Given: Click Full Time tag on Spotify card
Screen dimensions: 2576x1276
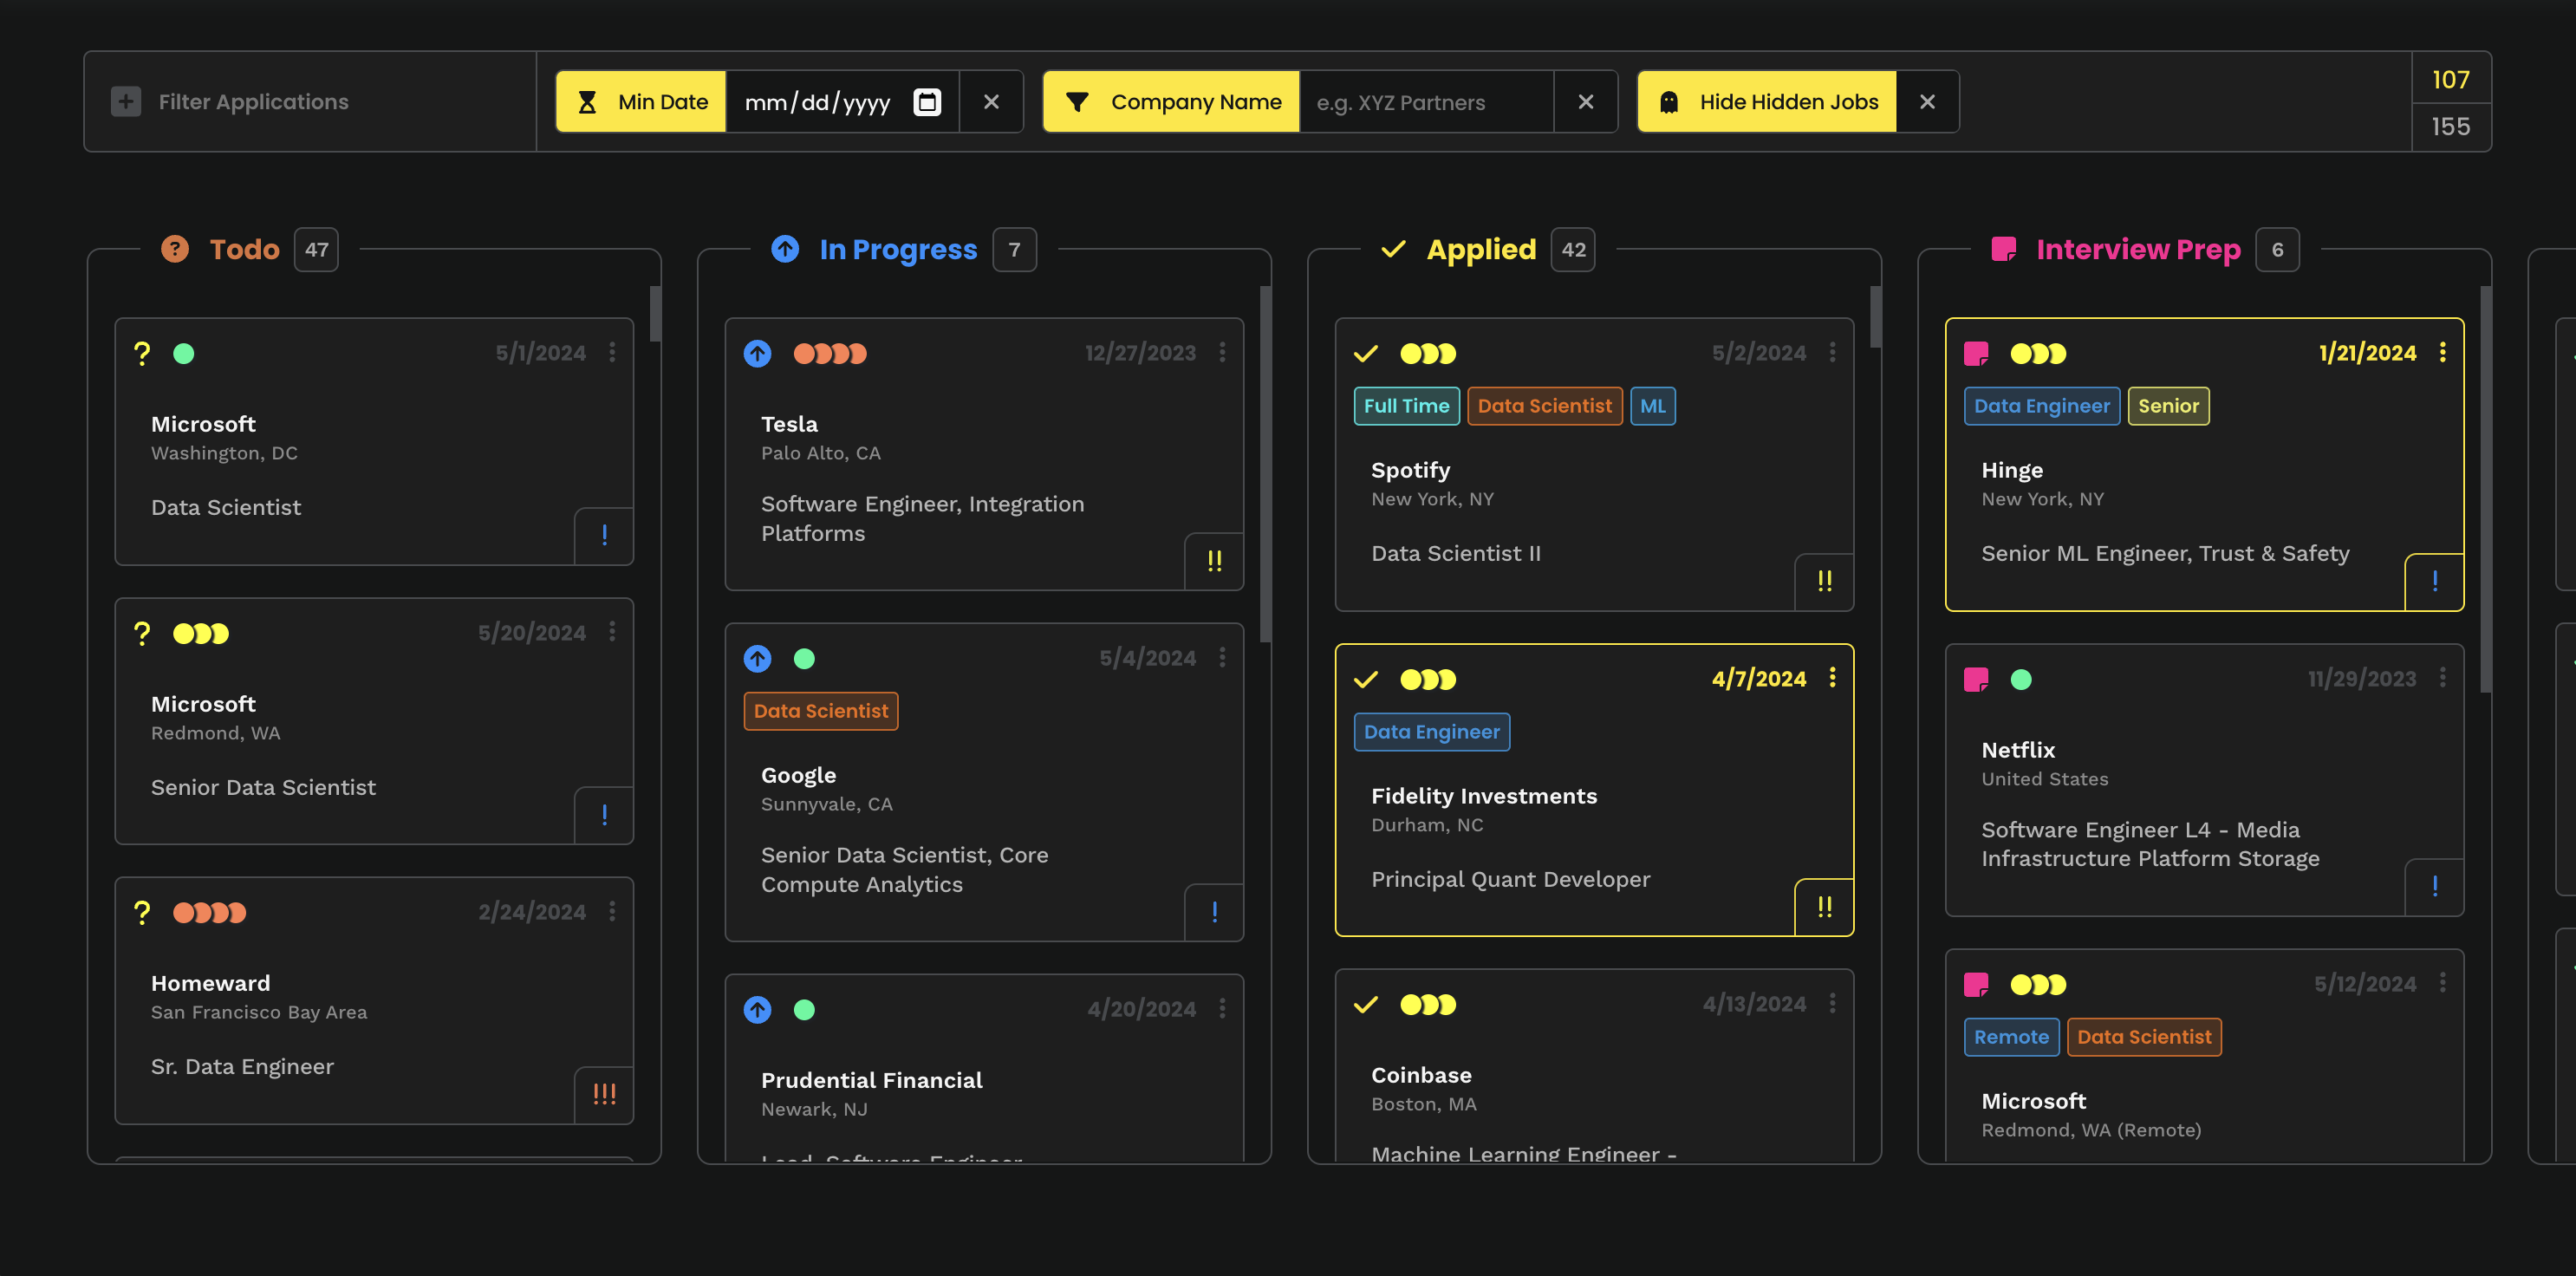Looking at the screenshot, I should (1406, 405).
